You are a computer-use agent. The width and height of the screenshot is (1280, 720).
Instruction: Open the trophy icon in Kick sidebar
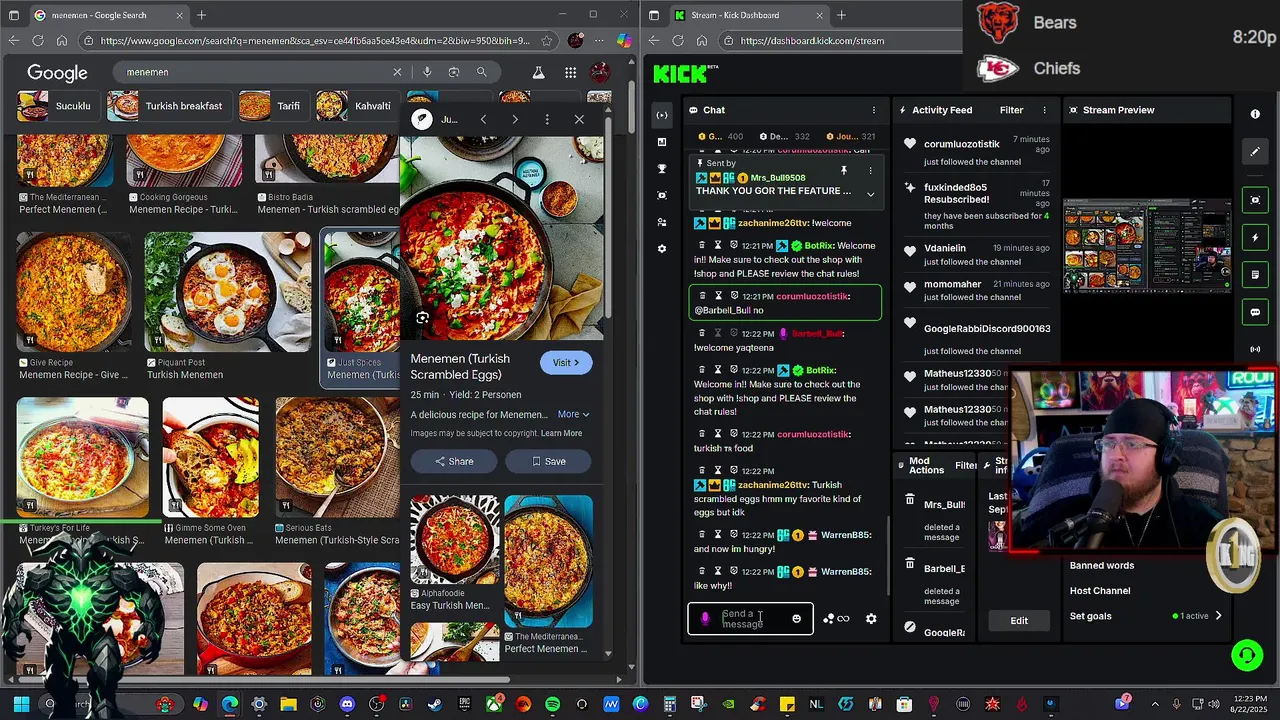[x=662, y=169]
